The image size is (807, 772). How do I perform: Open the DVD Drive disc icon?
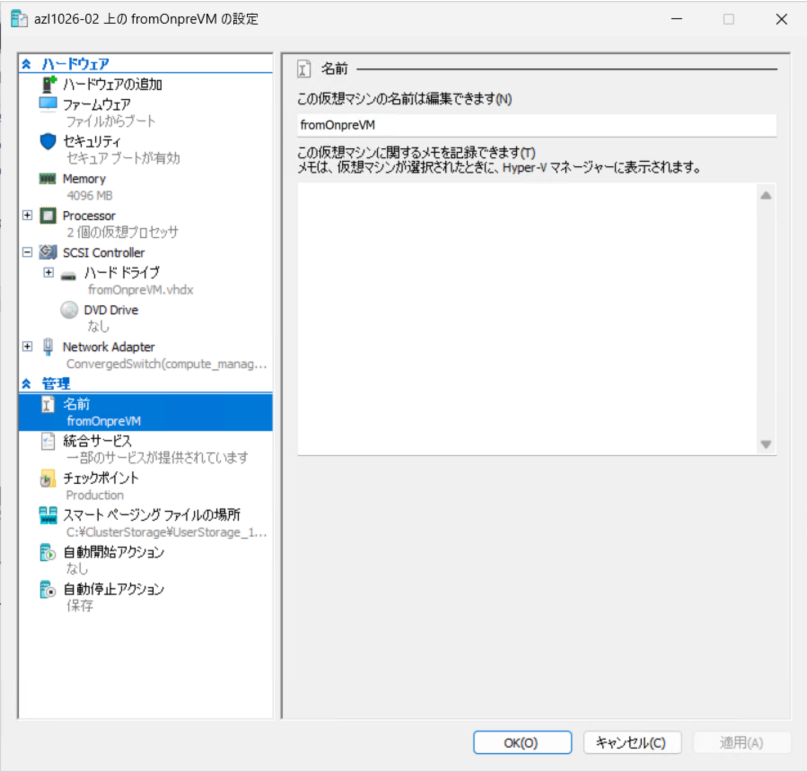(68, 309)
